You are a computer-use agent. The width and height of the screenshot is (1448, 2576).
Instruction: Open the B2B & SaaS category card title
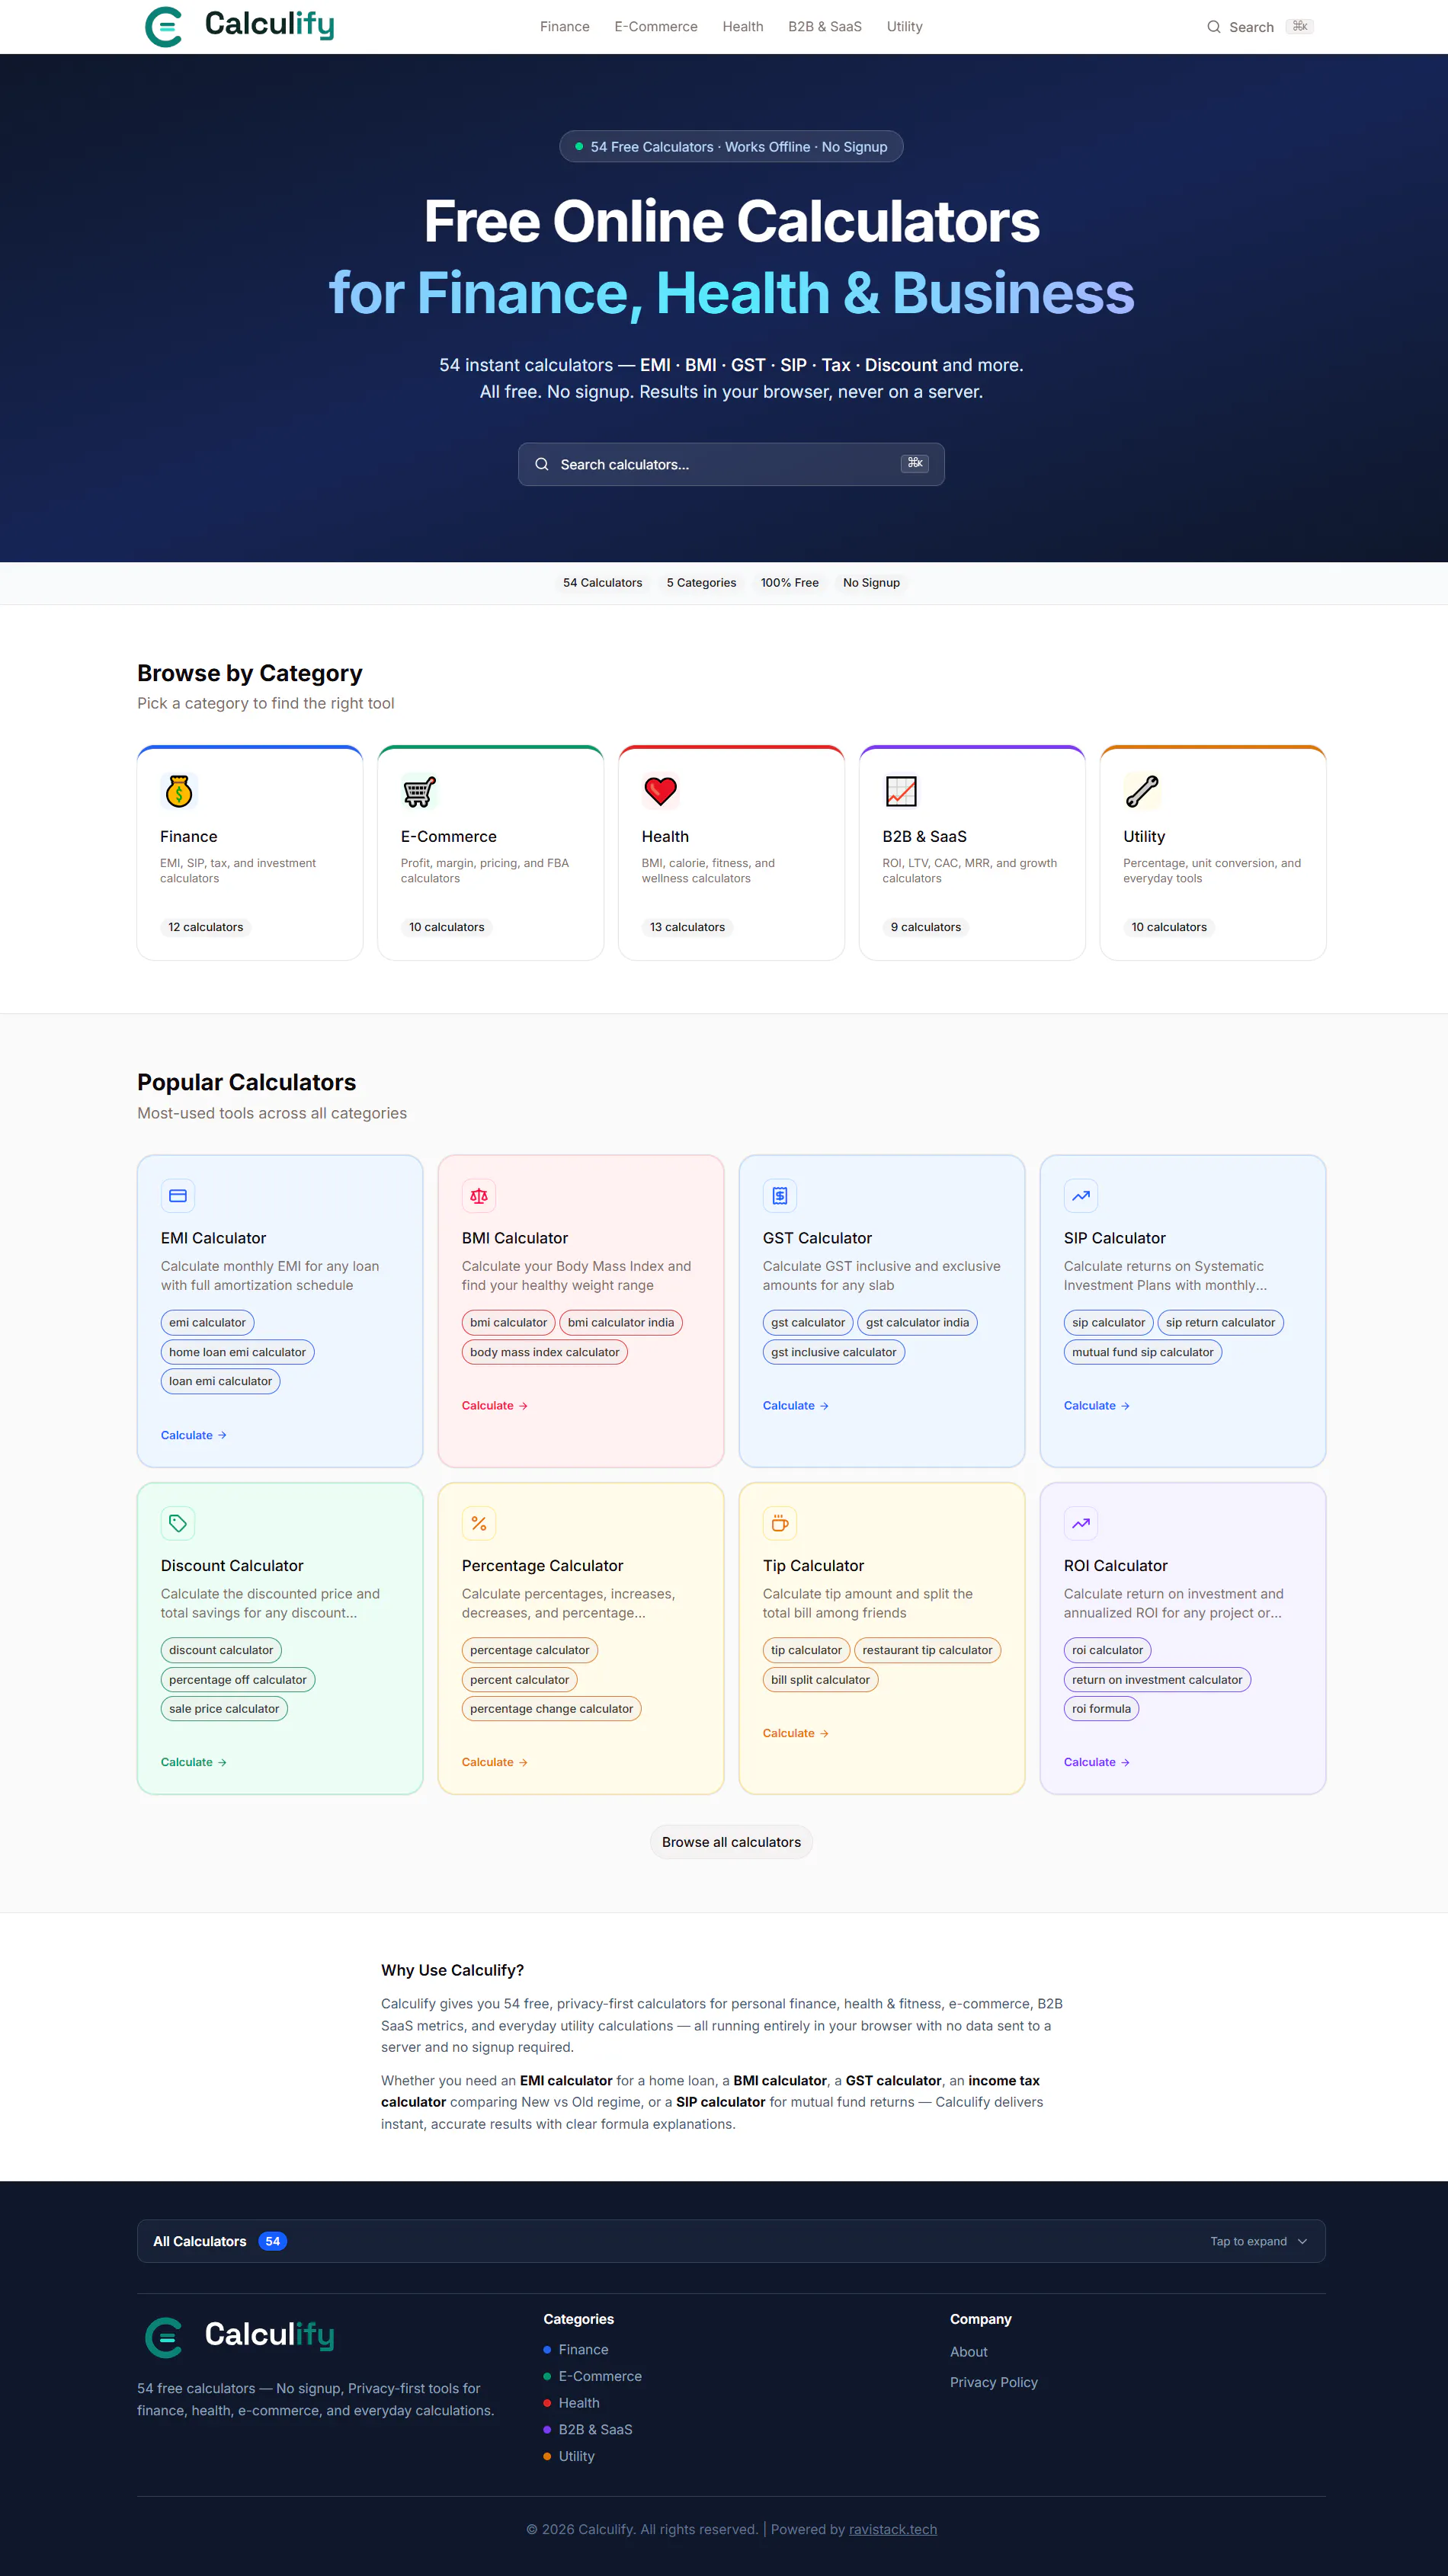925,836
